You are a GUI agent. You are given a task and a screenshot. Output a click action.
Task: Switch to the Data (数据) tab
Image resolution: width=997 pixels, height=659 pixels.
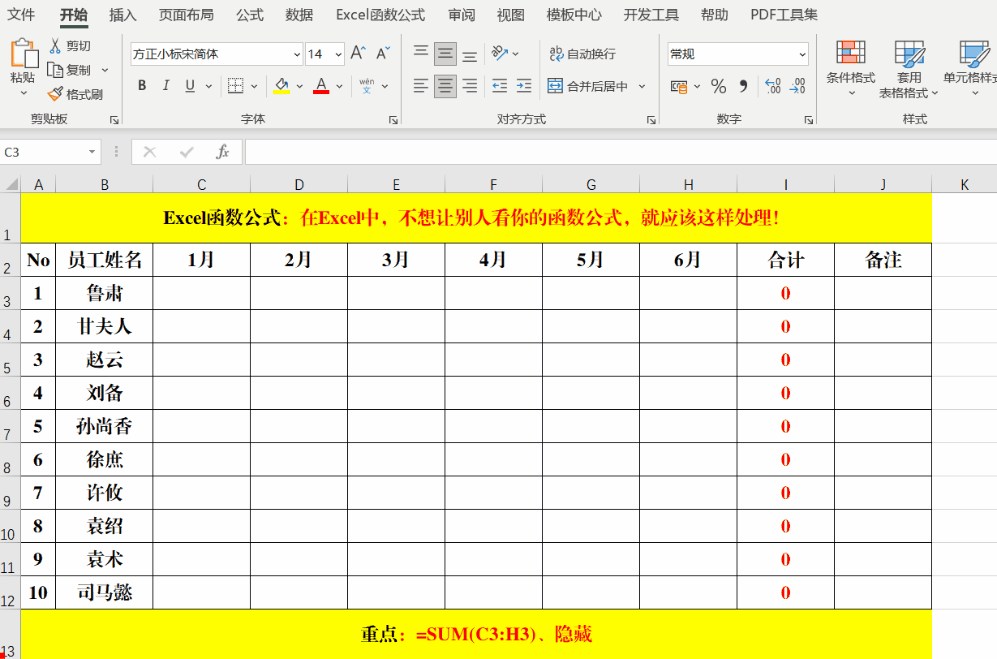tap(299, 15)
